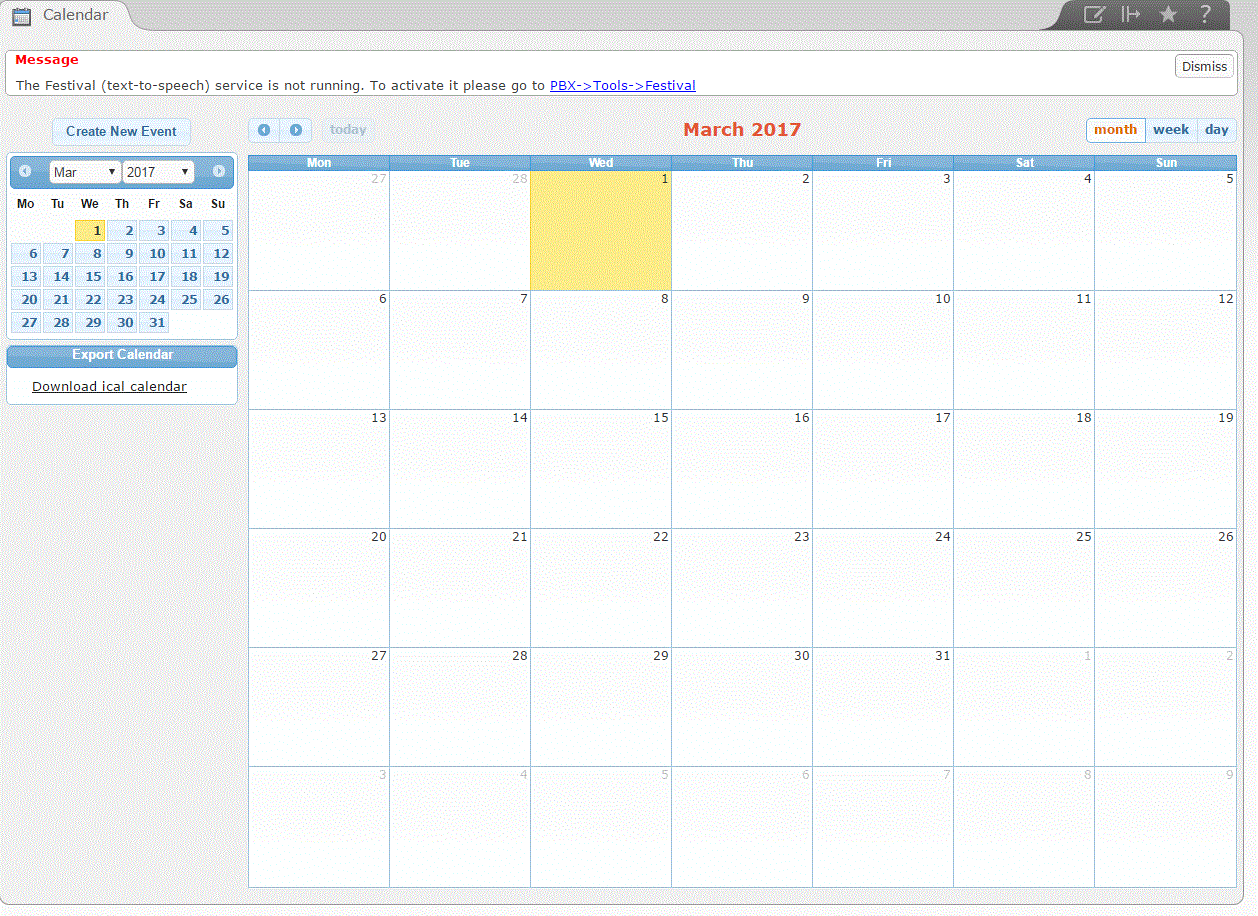Click the today button
The width and height of the screenshot is (1258, 916).
348,130
